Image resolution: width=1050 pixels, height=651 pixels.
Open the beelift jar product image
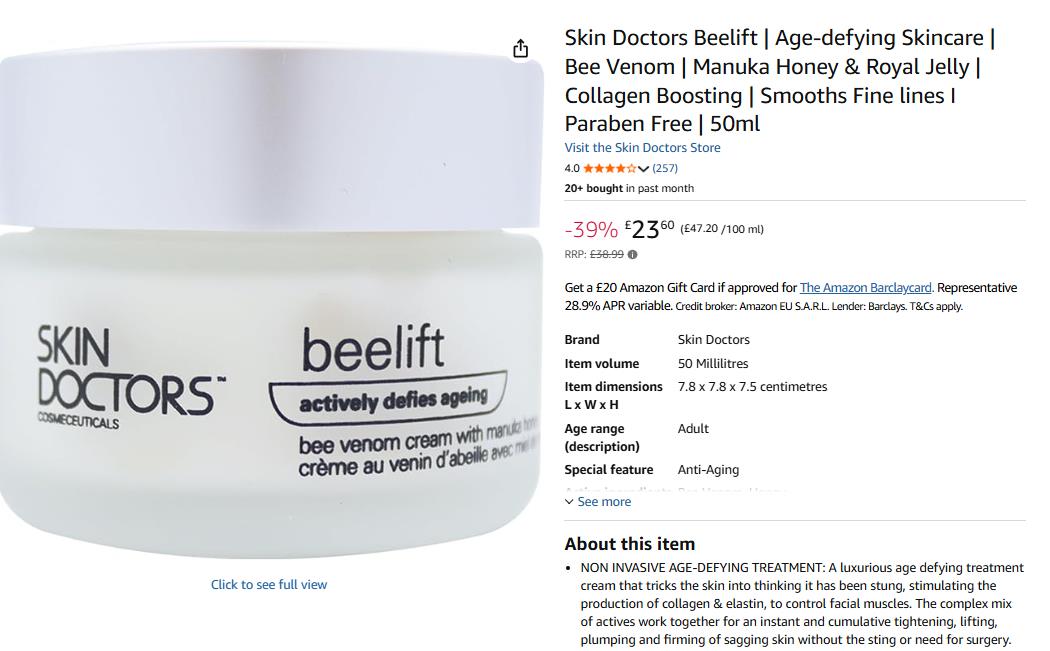(271, 297)
